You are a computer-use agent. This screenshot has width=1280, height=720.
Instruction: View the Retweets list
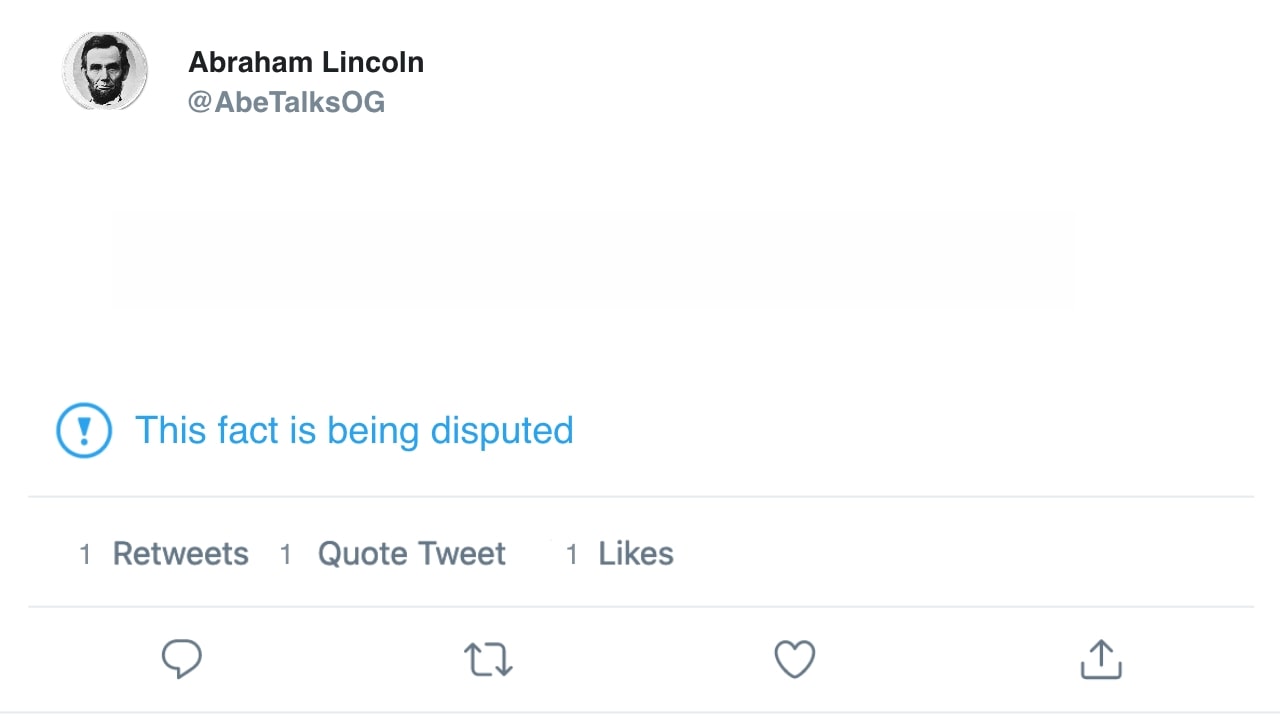coord(180,554)
